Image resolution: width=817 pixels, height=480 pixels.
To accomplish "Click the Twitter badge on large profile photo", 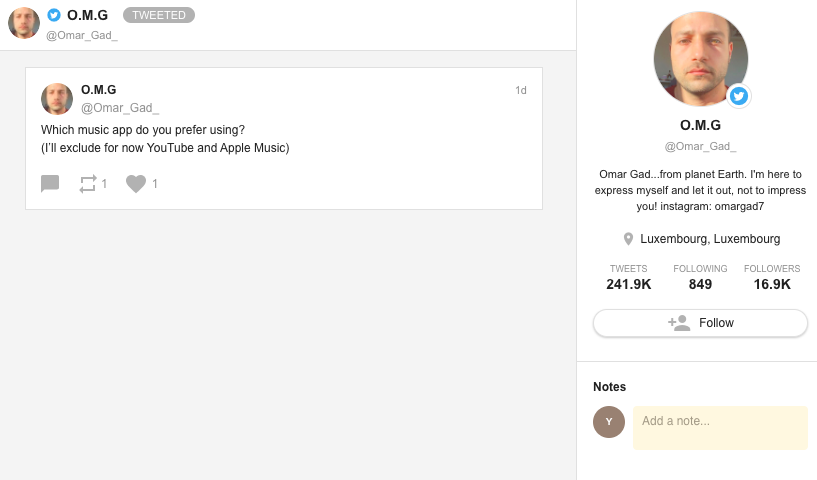I will [739, 96].
